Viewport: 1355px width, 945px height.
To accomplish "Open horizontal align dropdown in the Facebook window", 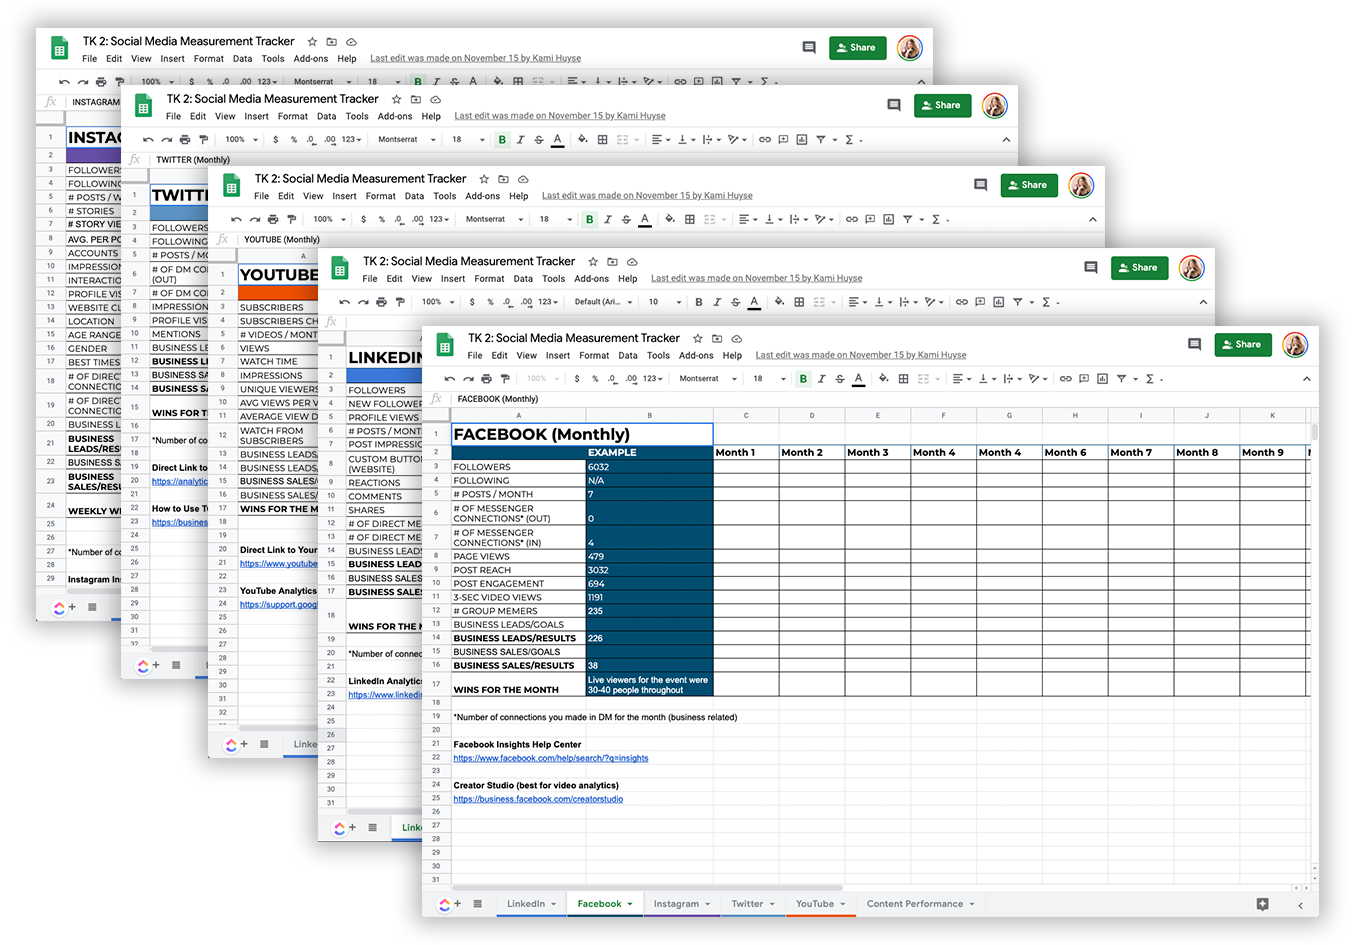I will pos(960,379).
